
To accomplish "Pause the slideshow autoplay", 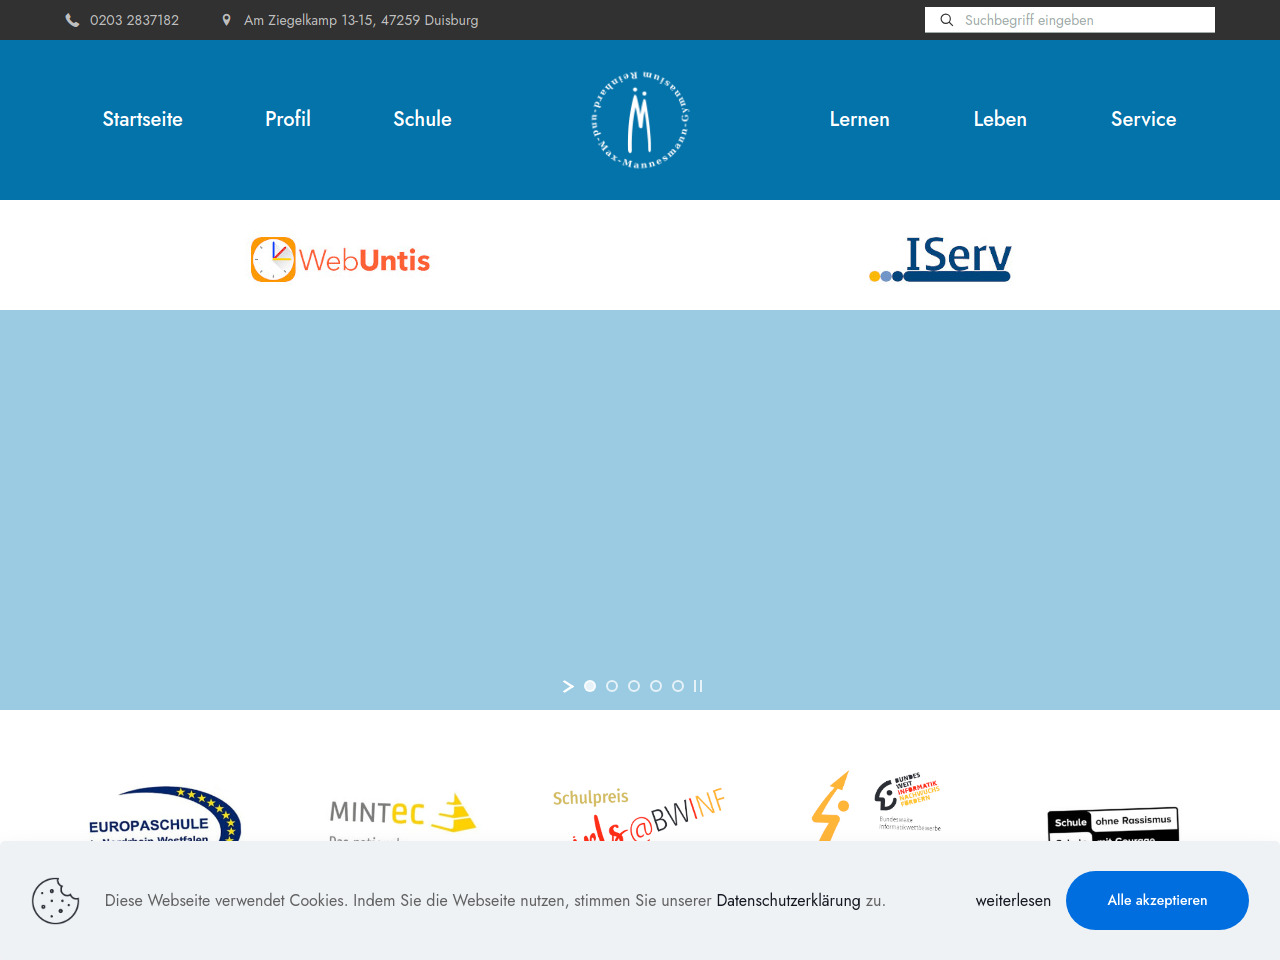I will (x=698, y=686).
